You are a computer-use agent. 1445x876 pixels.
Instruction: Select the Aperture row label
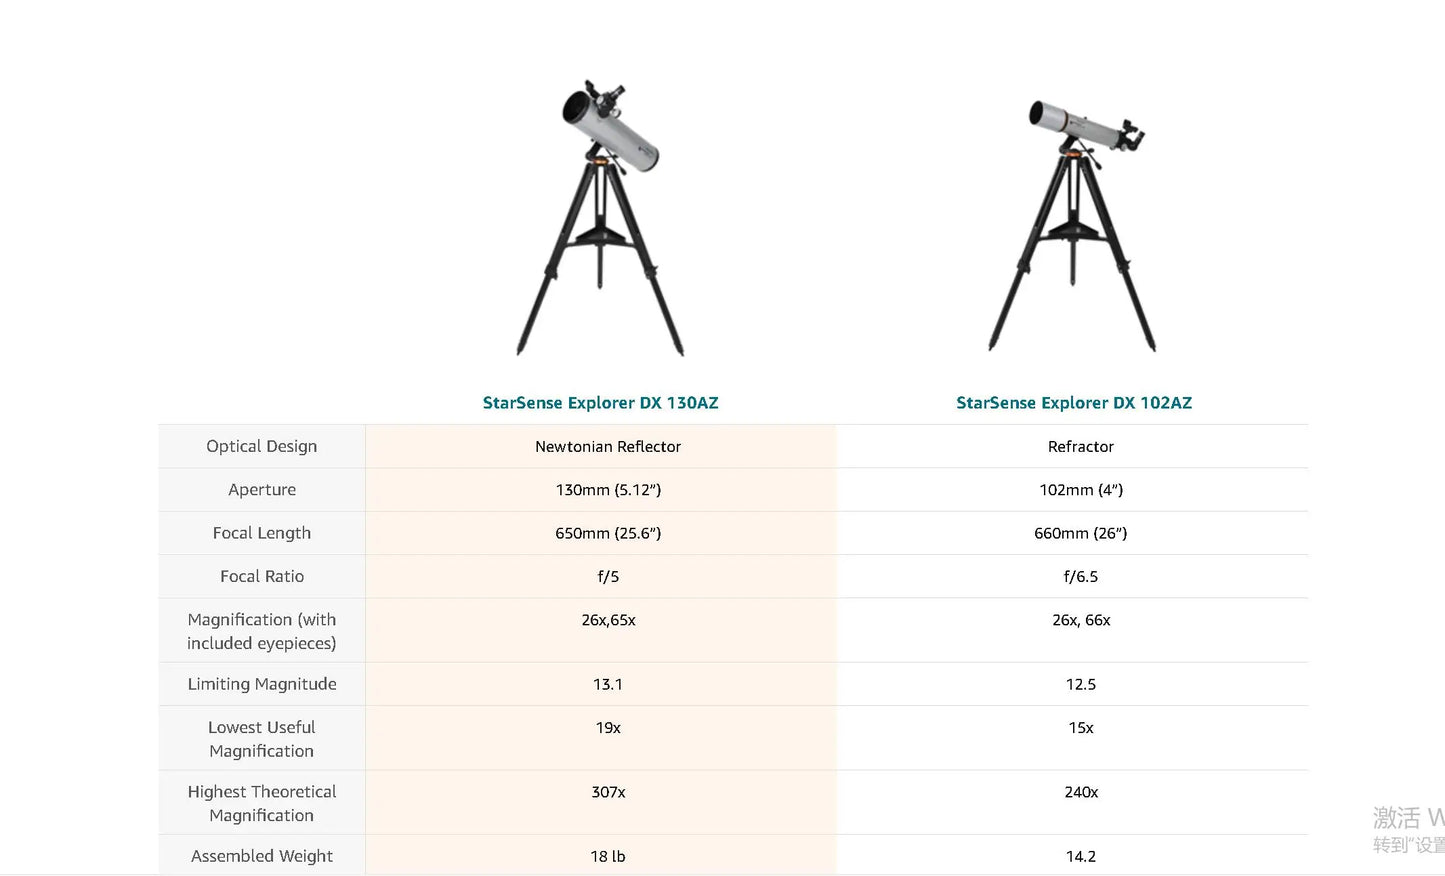click(261, 490)
